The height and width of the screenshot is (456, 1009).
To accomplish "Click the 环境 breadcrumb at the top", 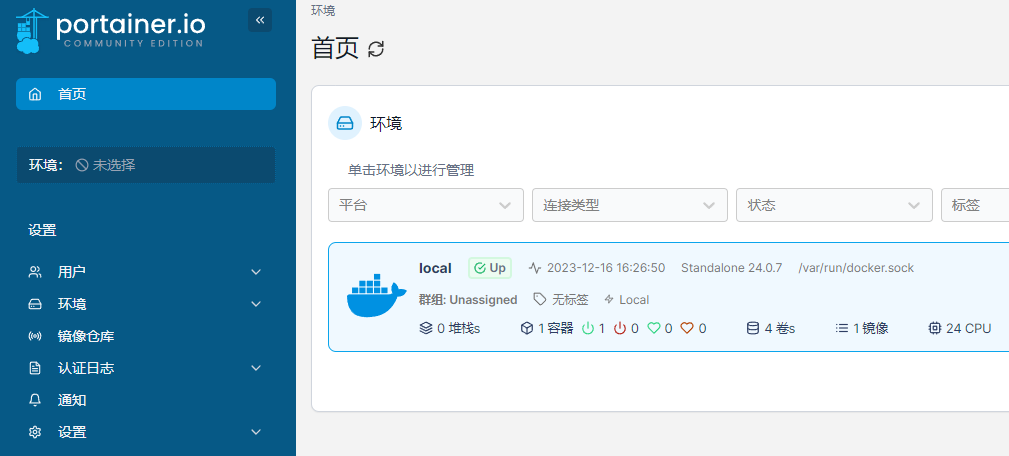I will click(323, 11).
